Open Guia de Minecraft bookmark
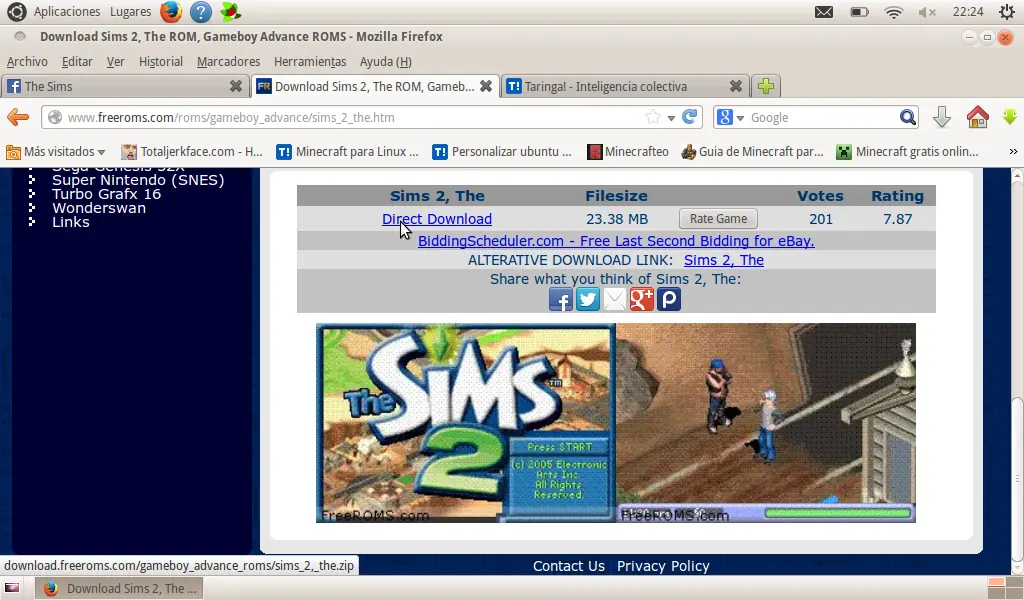This screenshot has height=600, width=1024. point(752,152)
